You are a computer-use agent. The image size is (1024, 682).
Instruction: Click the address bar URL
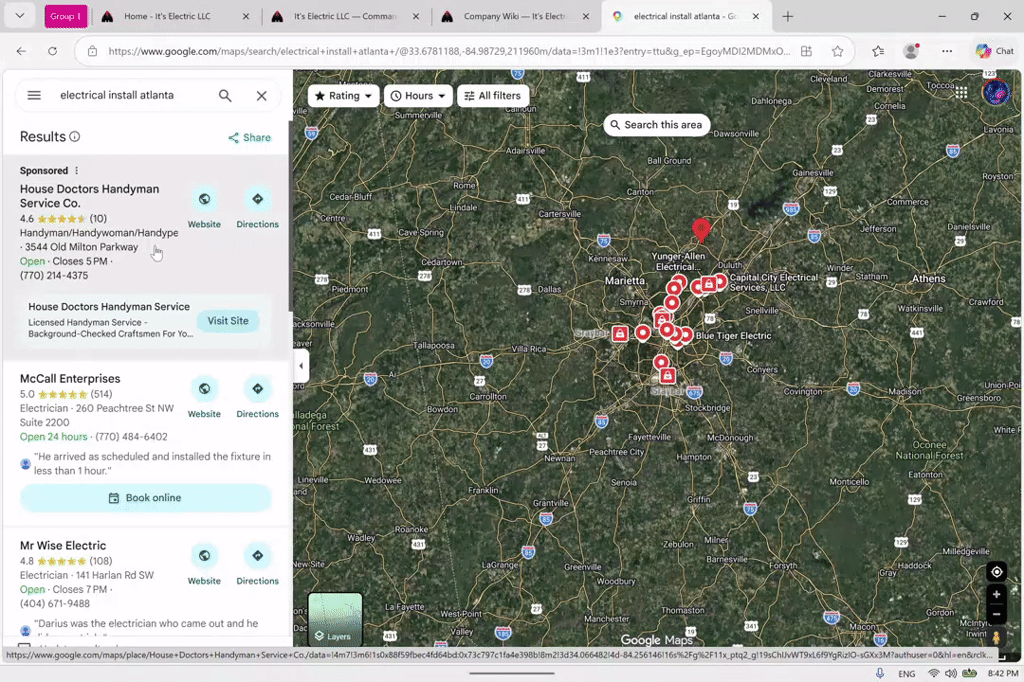(x=449, y=51)
